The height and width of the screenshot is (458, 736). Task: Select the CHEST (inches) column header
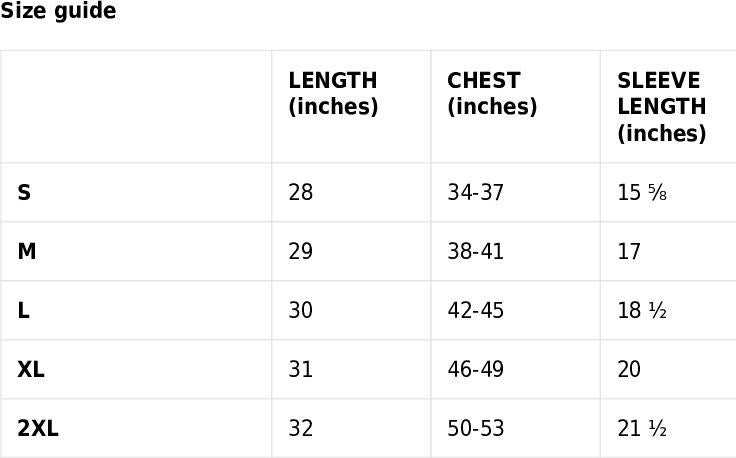pos(492,93)
